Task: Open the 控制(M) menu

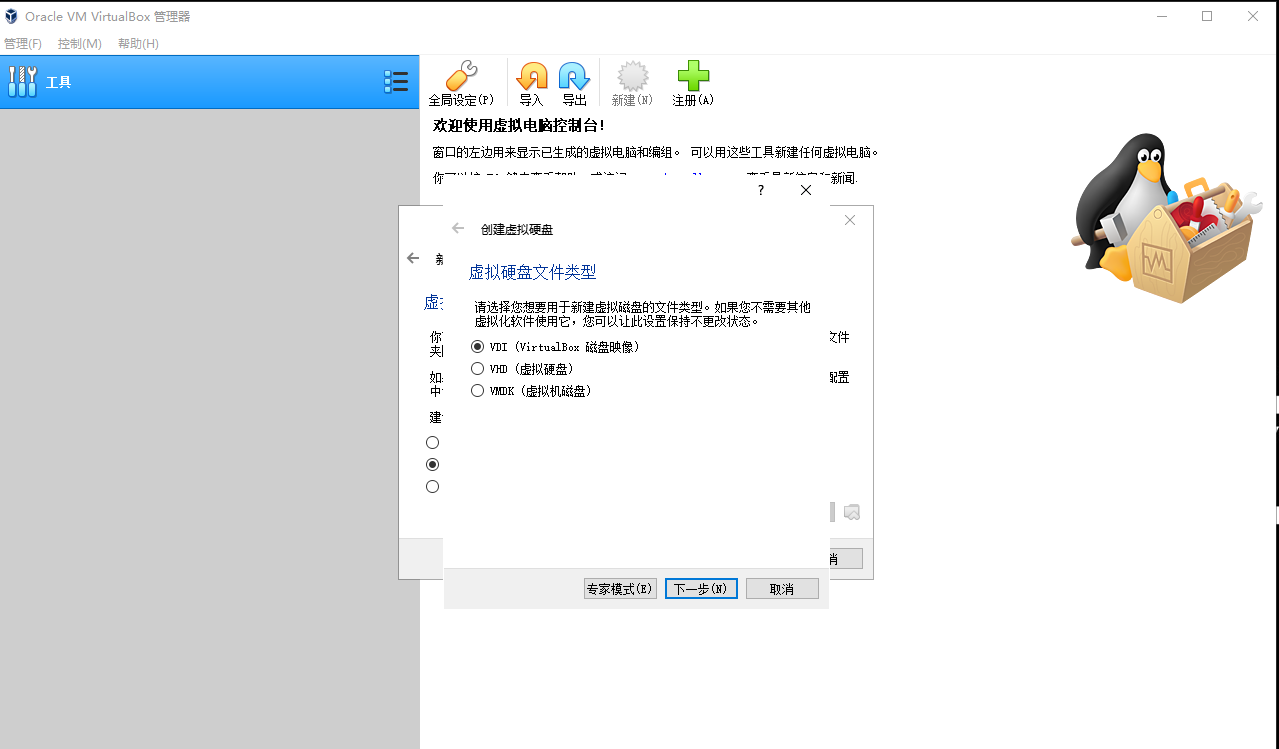Action: pos(79,43)
